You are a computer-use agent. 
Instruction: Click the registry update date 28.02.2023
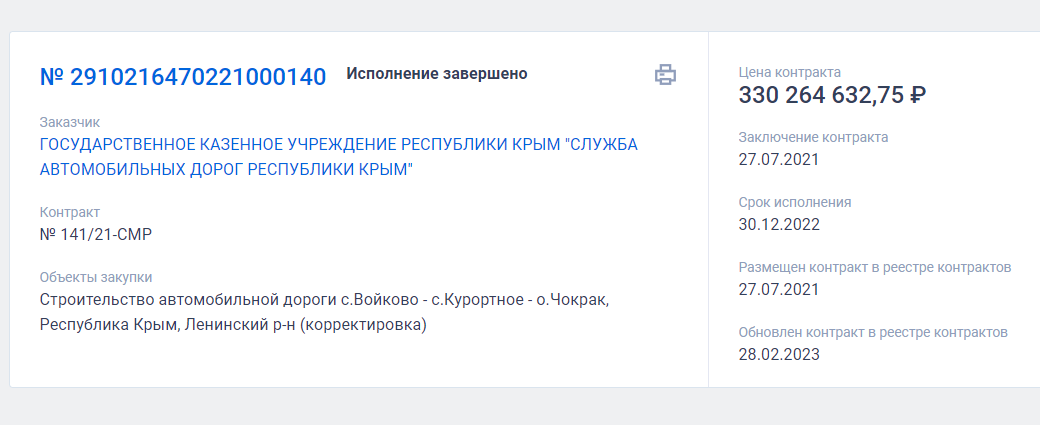click(x=779, y=354)
